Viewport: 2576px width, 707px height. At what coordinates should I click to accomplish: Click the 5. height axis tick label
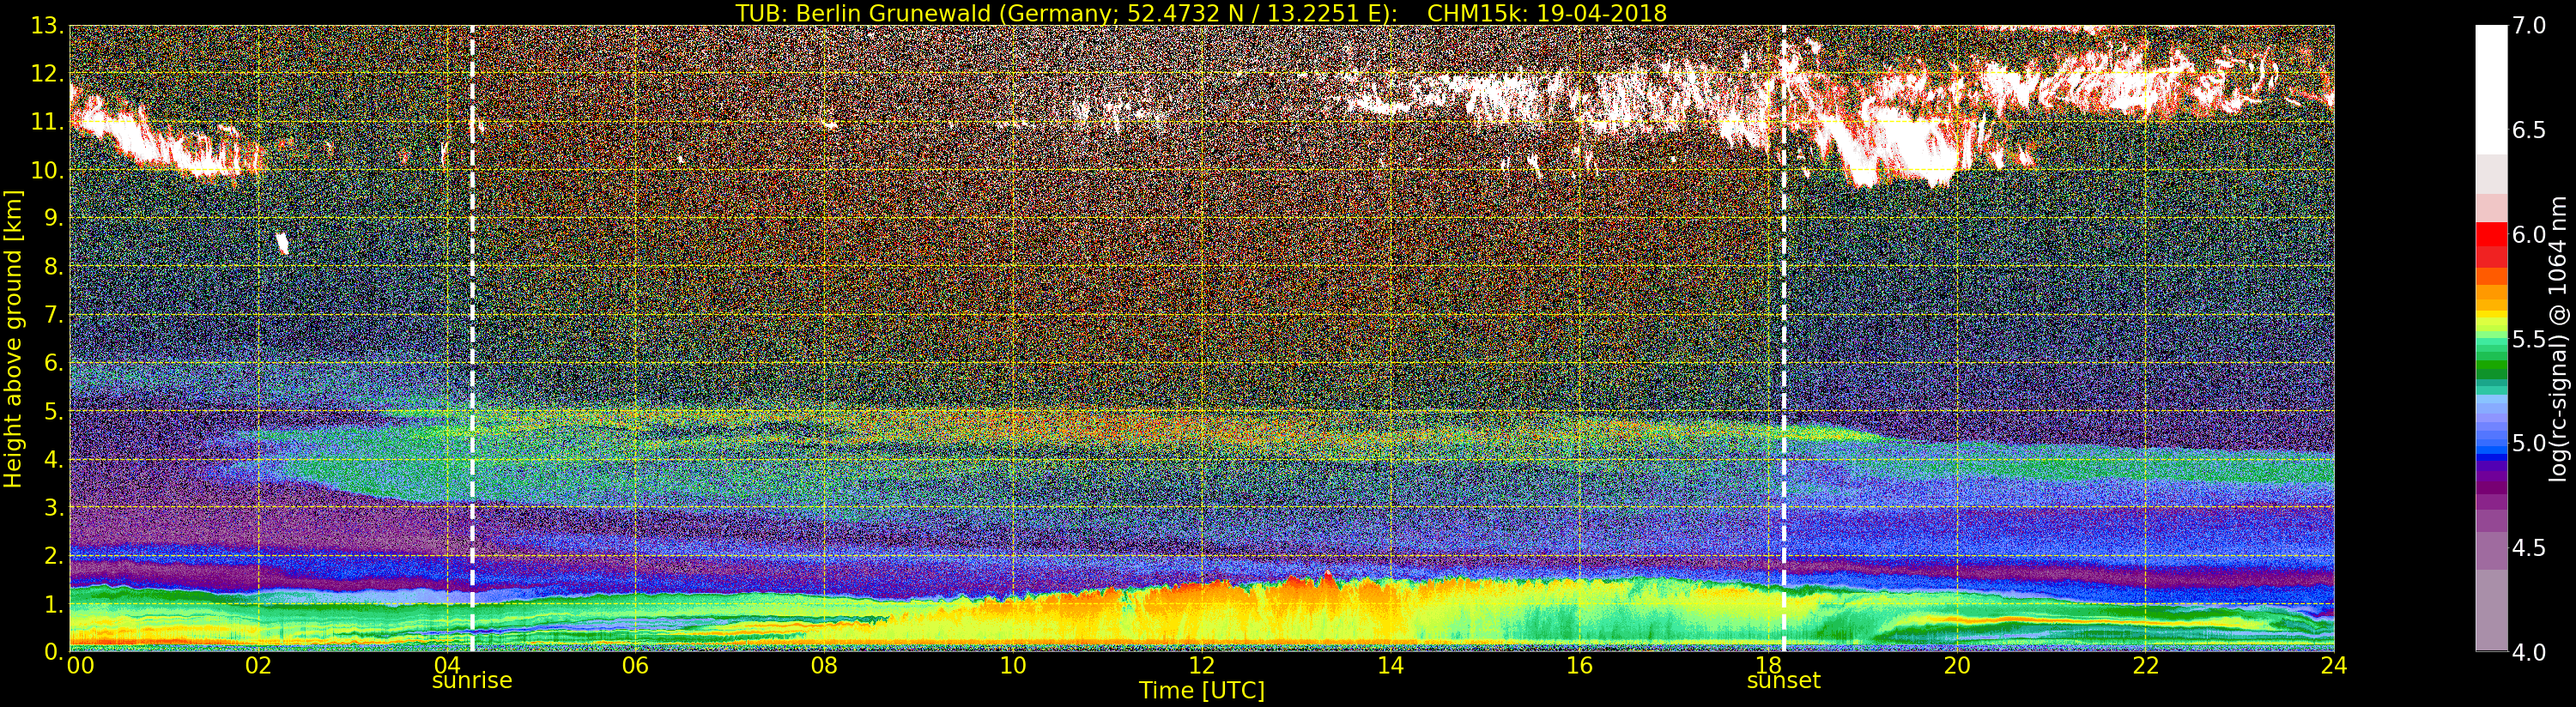point(53,411)
